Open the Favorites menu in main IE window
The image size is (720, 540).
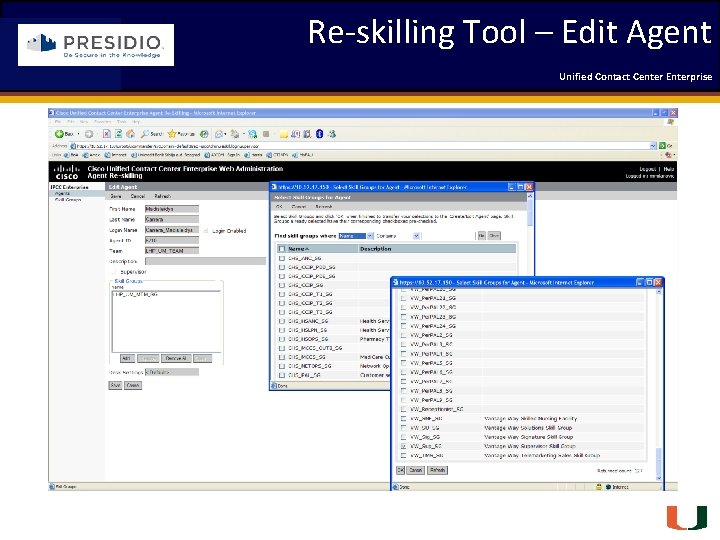point(103,122)
